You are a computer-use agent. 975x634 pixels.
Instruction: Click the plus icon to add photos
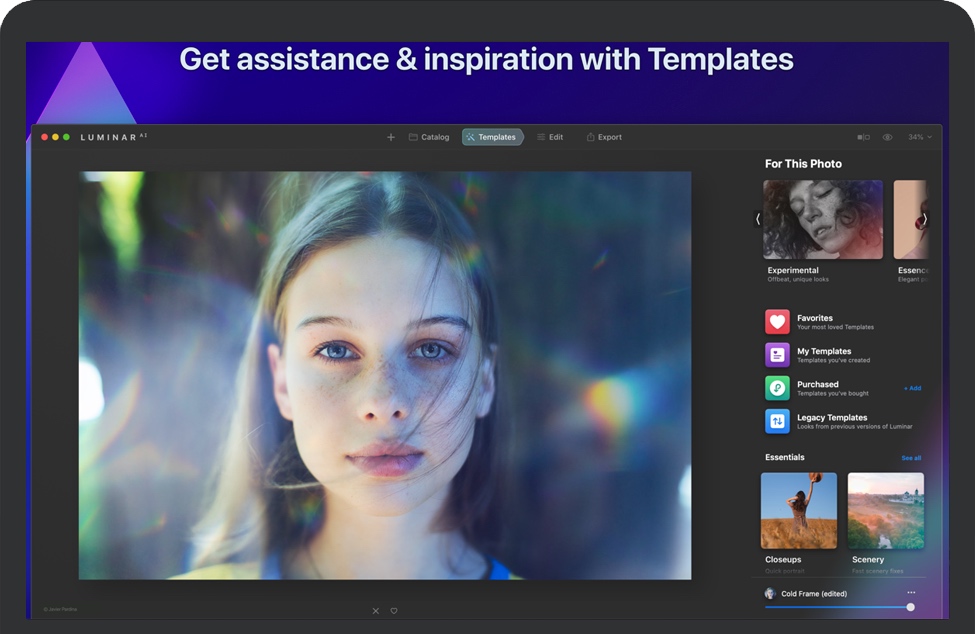pos(391,137)
